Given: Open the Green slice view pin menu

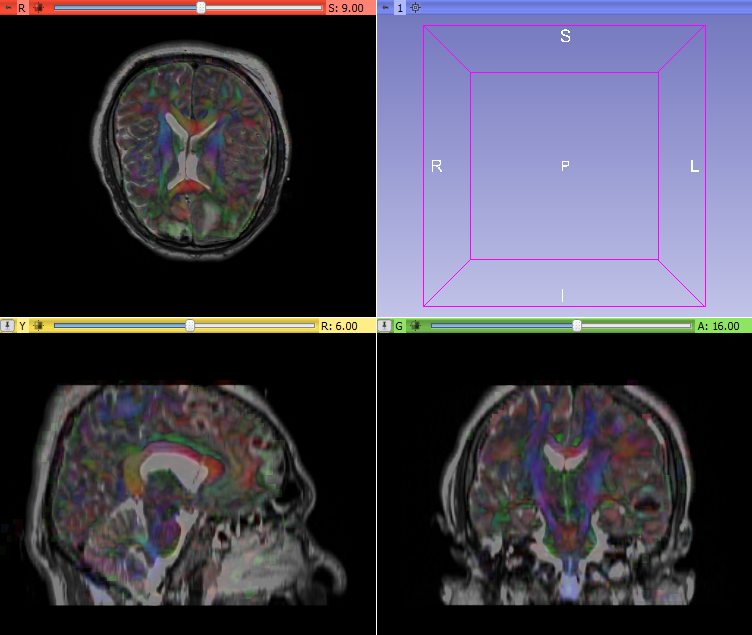Looking at the screenshot, I should click(x=384, y=326).
